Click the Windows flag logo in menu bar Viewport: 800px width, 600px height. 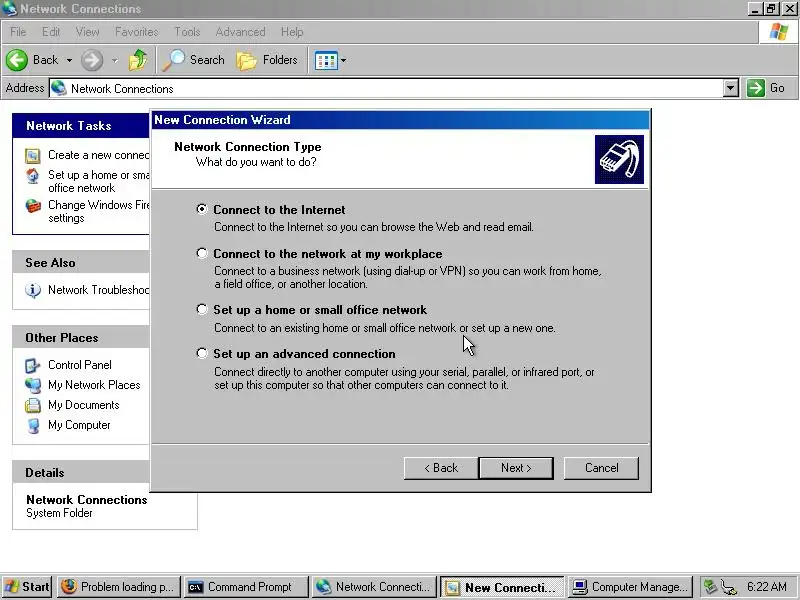tap(779, 32)
